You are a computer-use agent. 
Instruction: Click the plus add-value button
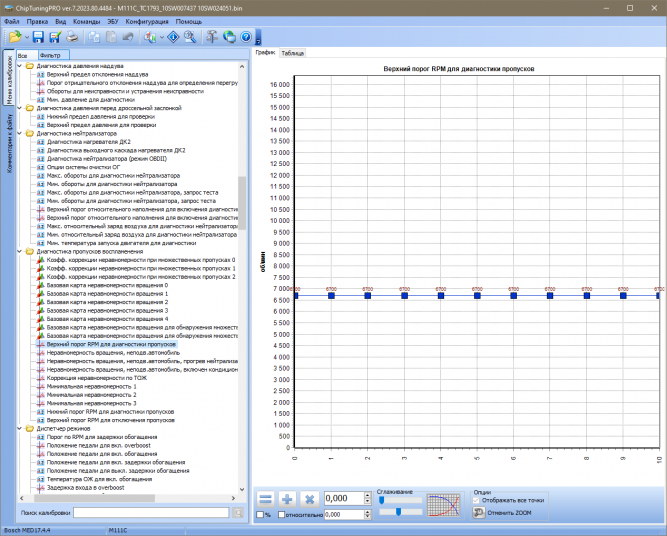pyautogui.click(x=287, y=499)
